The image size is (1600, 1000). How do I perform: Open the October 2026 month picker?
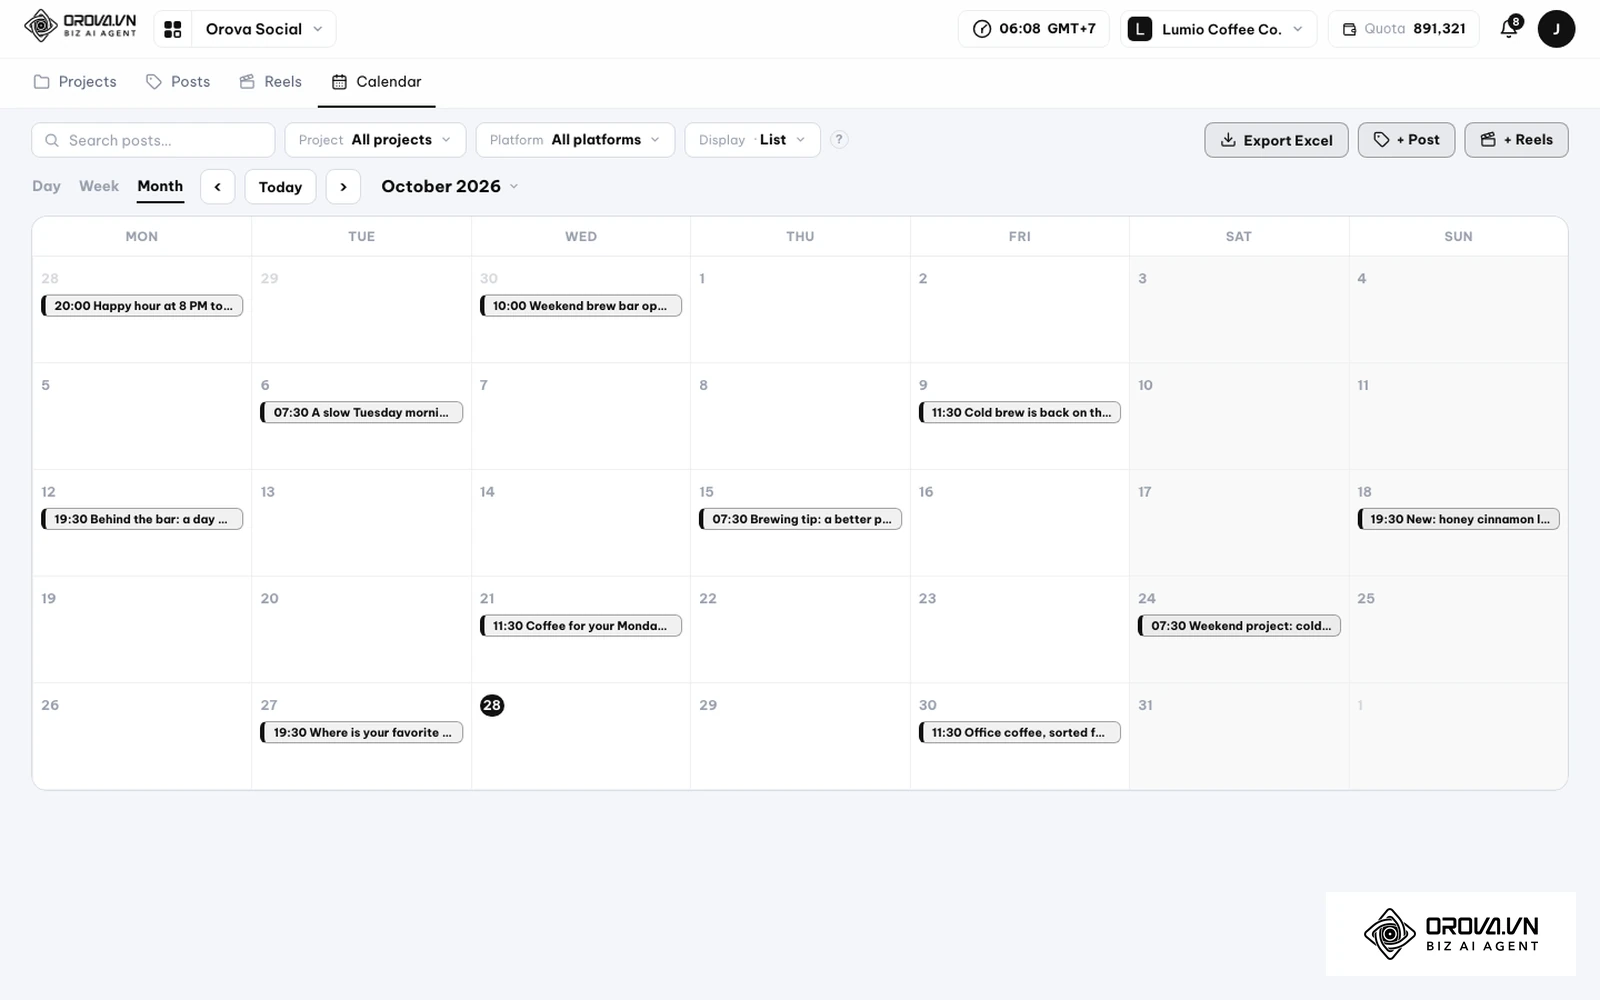(x=450, y=186)
